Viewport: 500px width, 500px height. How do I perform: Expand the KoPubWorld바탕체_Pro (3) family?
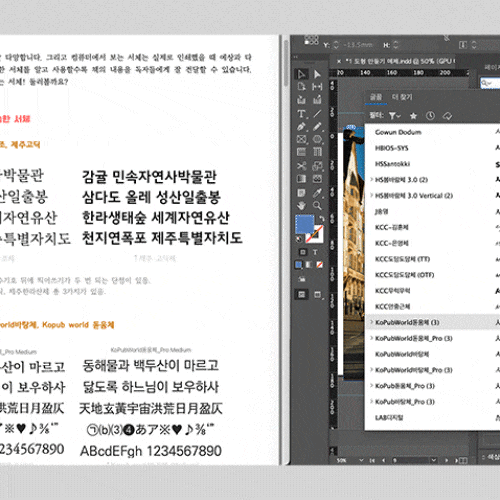(x=371, y=370)
